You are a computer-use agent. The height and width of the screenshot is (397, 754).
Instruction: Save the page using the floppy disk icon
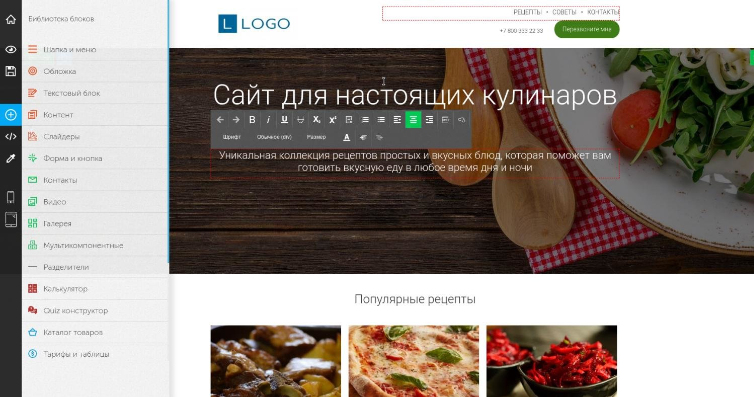[11, 71]
